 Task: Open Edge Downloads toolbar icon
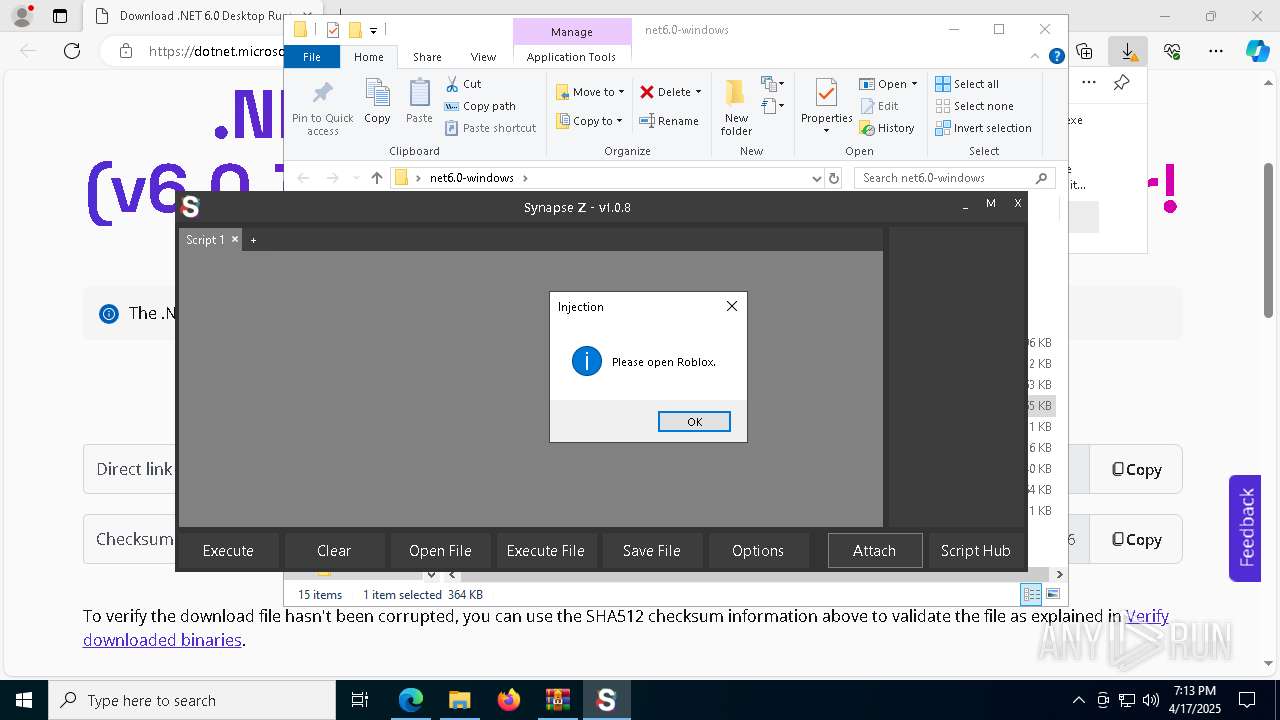[x=1128, y=51]
